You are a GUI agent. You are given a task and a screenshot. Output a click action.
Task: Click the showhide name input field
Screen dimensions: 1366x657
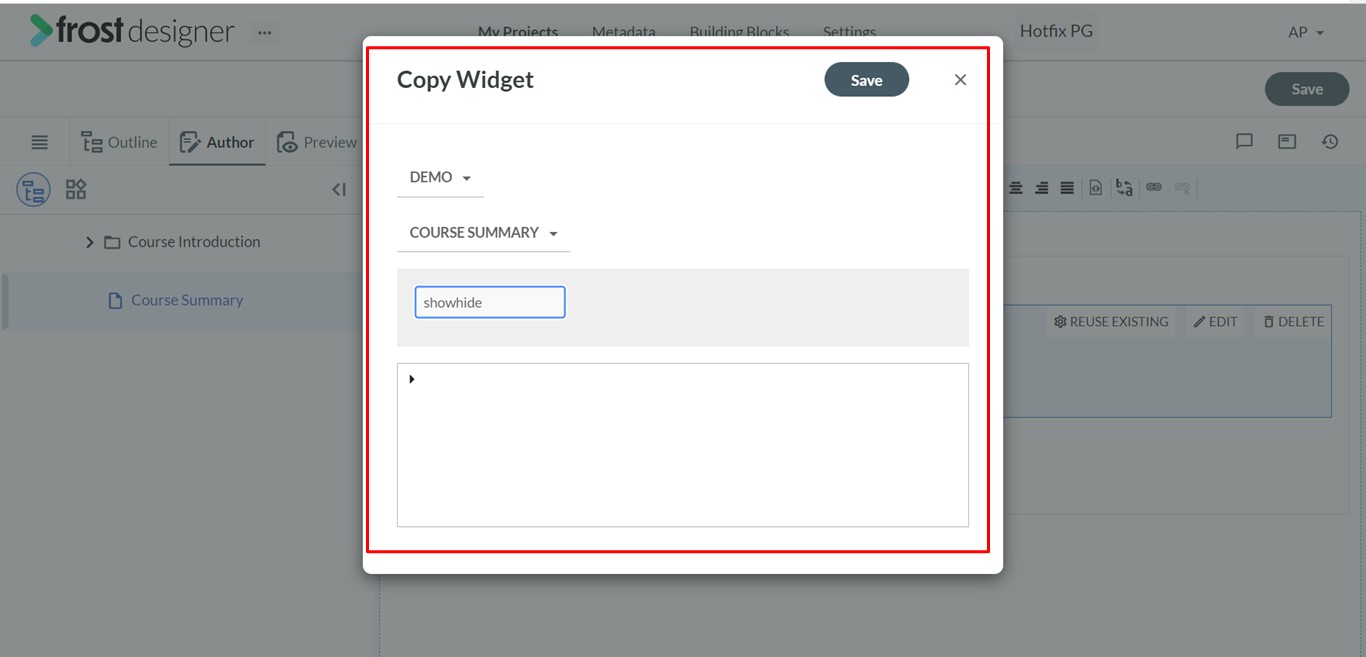490,302
